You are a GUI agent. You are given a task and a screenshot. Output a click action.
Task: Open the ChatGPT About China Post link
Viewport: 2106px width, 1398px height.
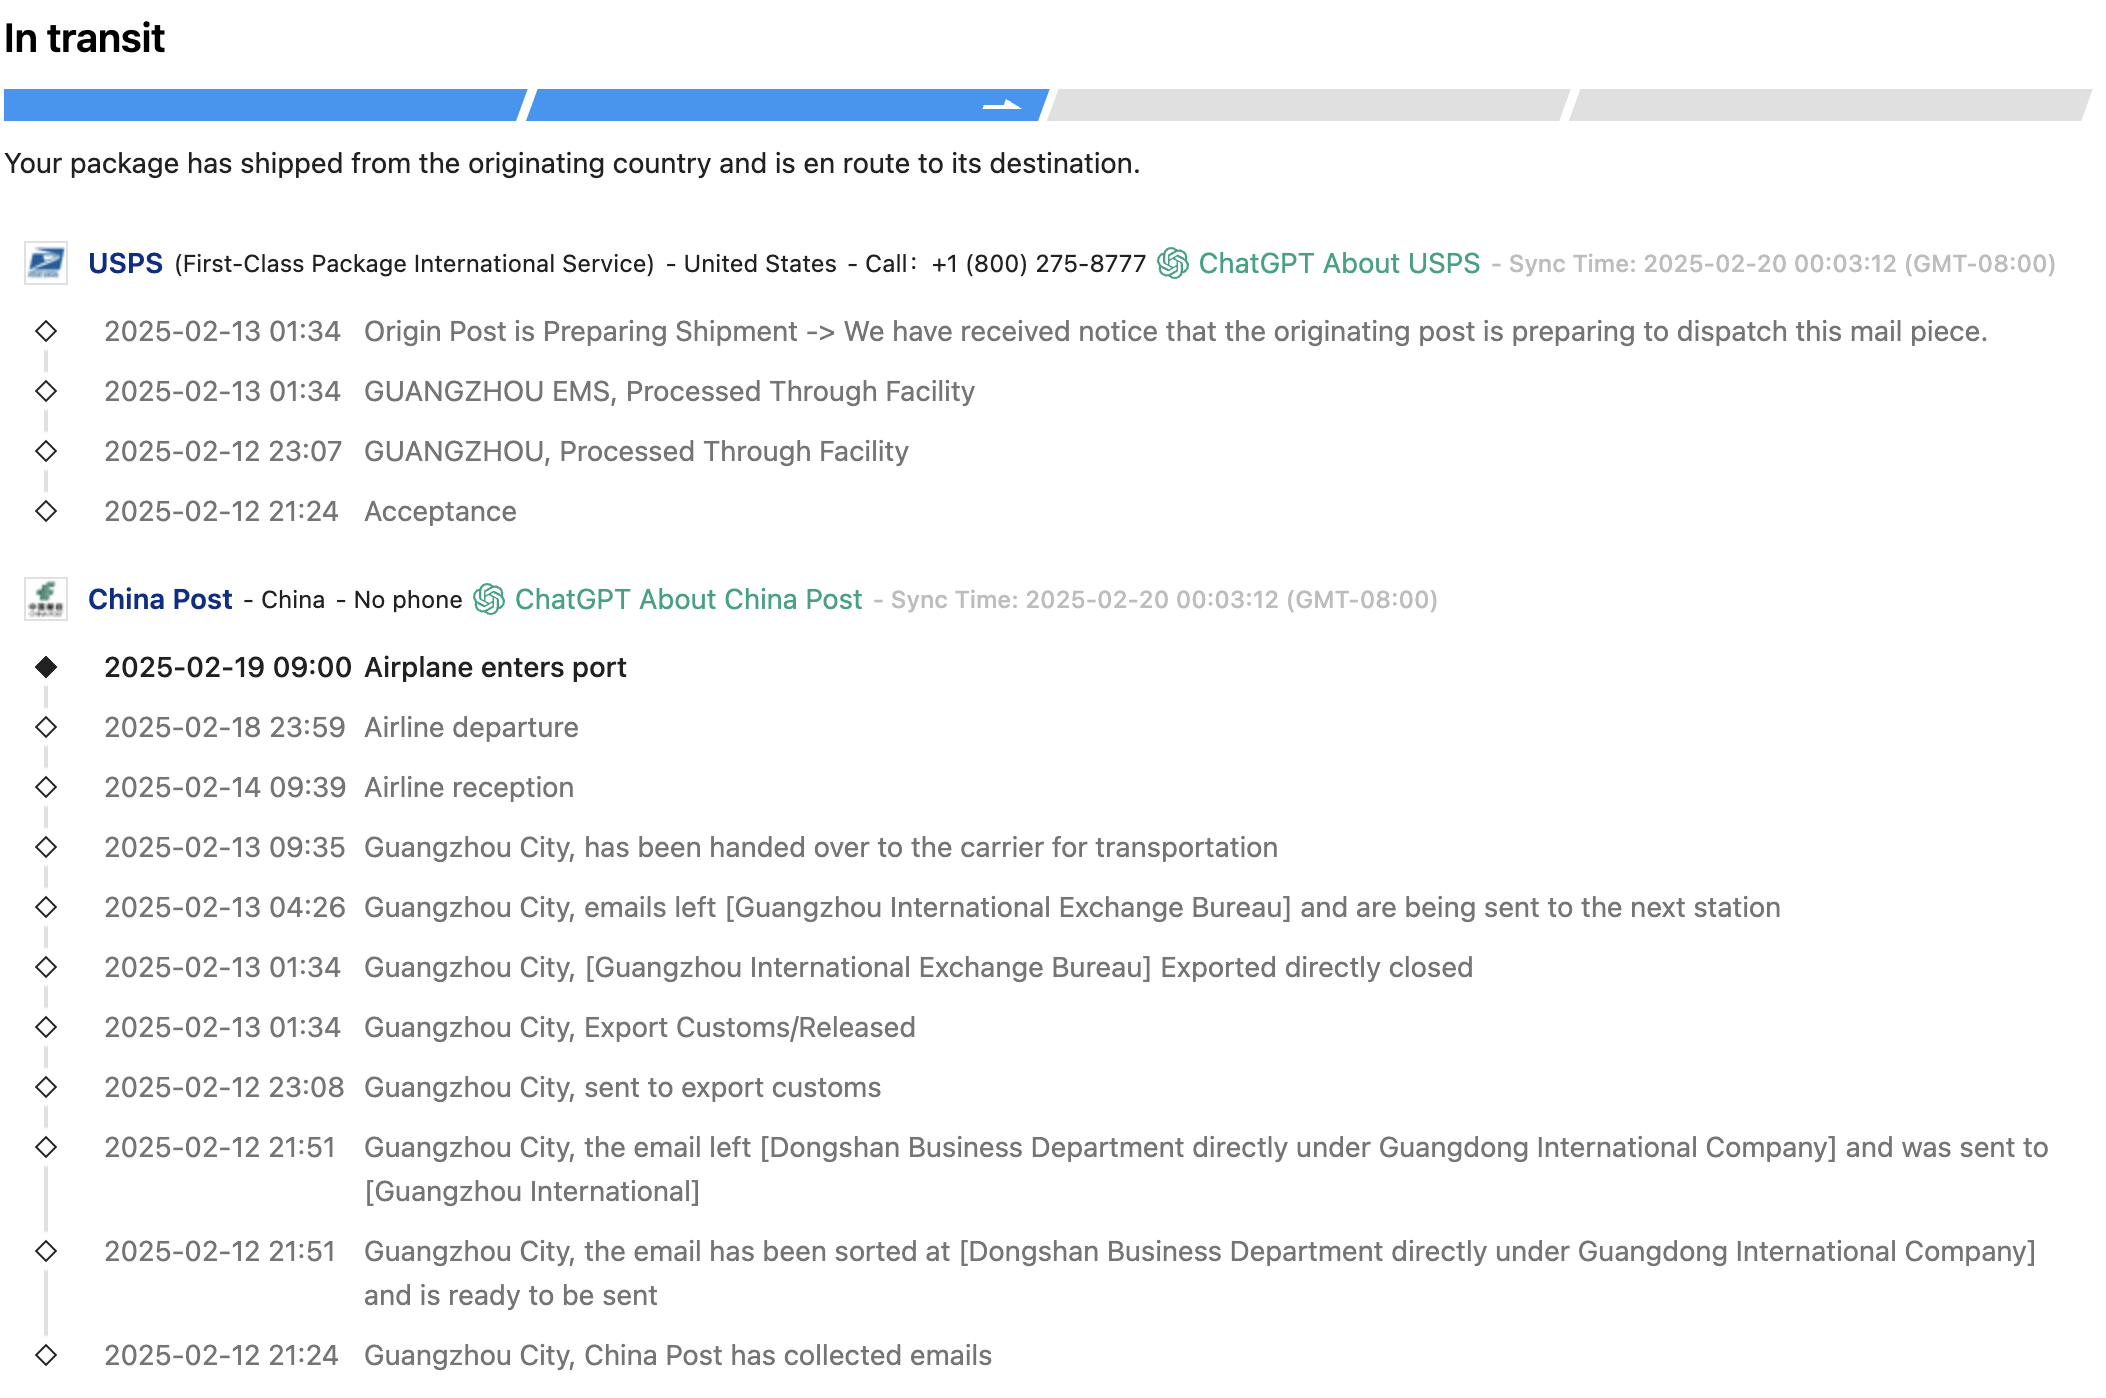[688, 599]
